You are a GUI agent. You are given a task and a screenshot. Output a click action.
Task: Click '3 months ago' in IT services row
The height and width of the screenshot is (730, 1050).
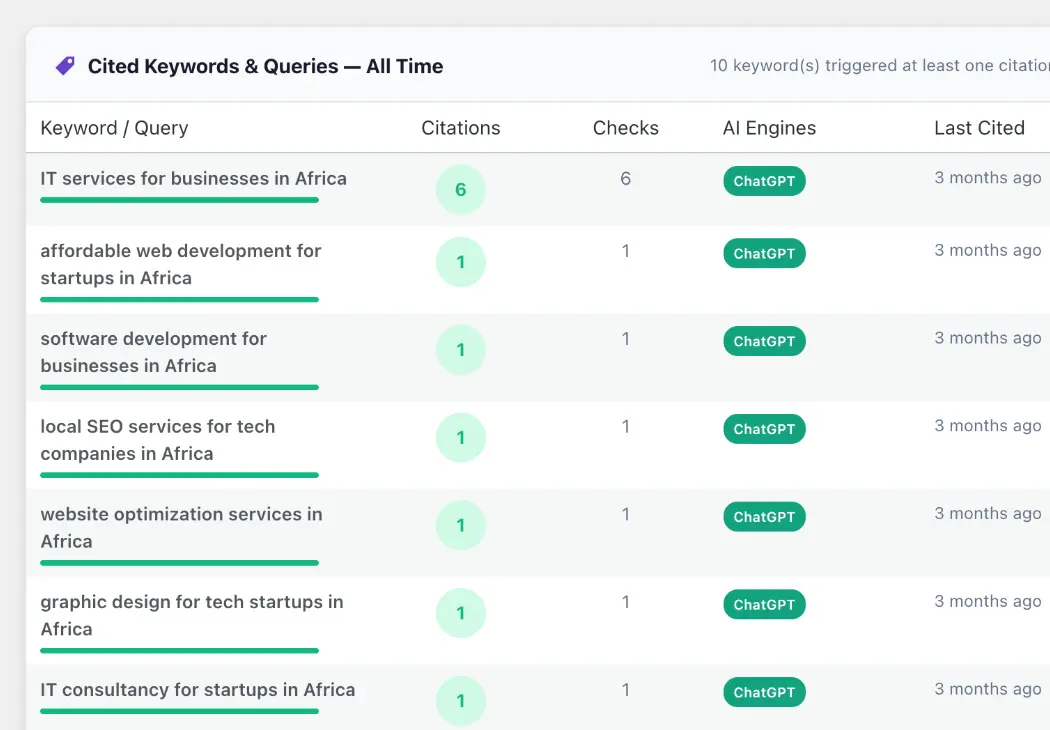click(988, 177)
